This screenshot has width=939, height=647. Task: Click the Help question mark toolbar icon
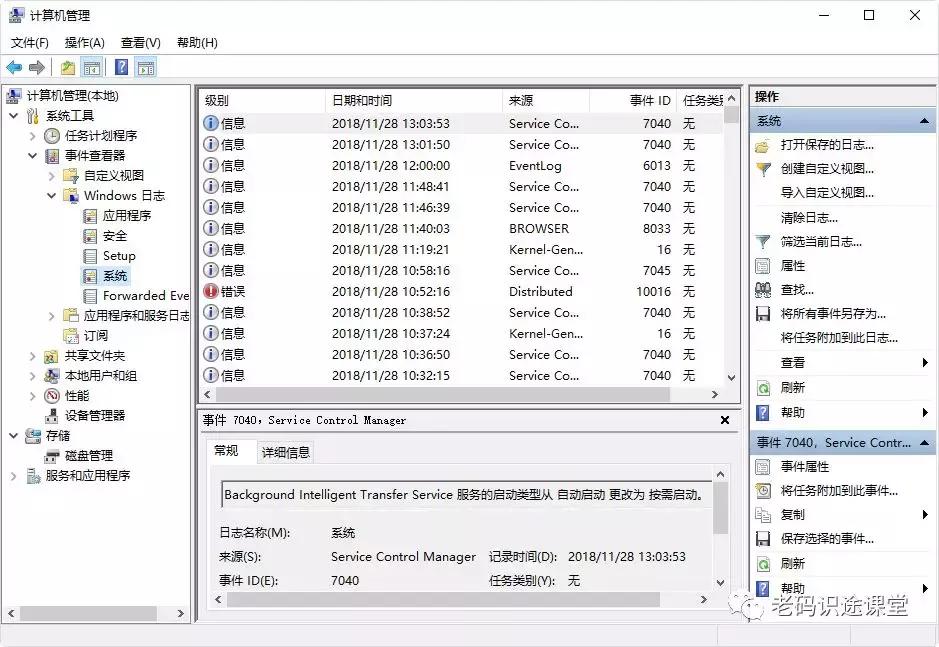121,67
